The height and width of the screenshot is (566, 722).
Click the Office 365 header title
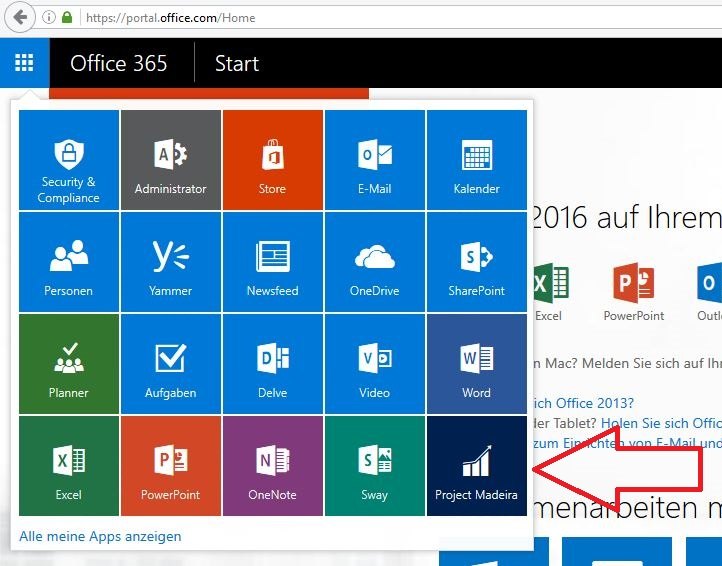coord(118,63)
